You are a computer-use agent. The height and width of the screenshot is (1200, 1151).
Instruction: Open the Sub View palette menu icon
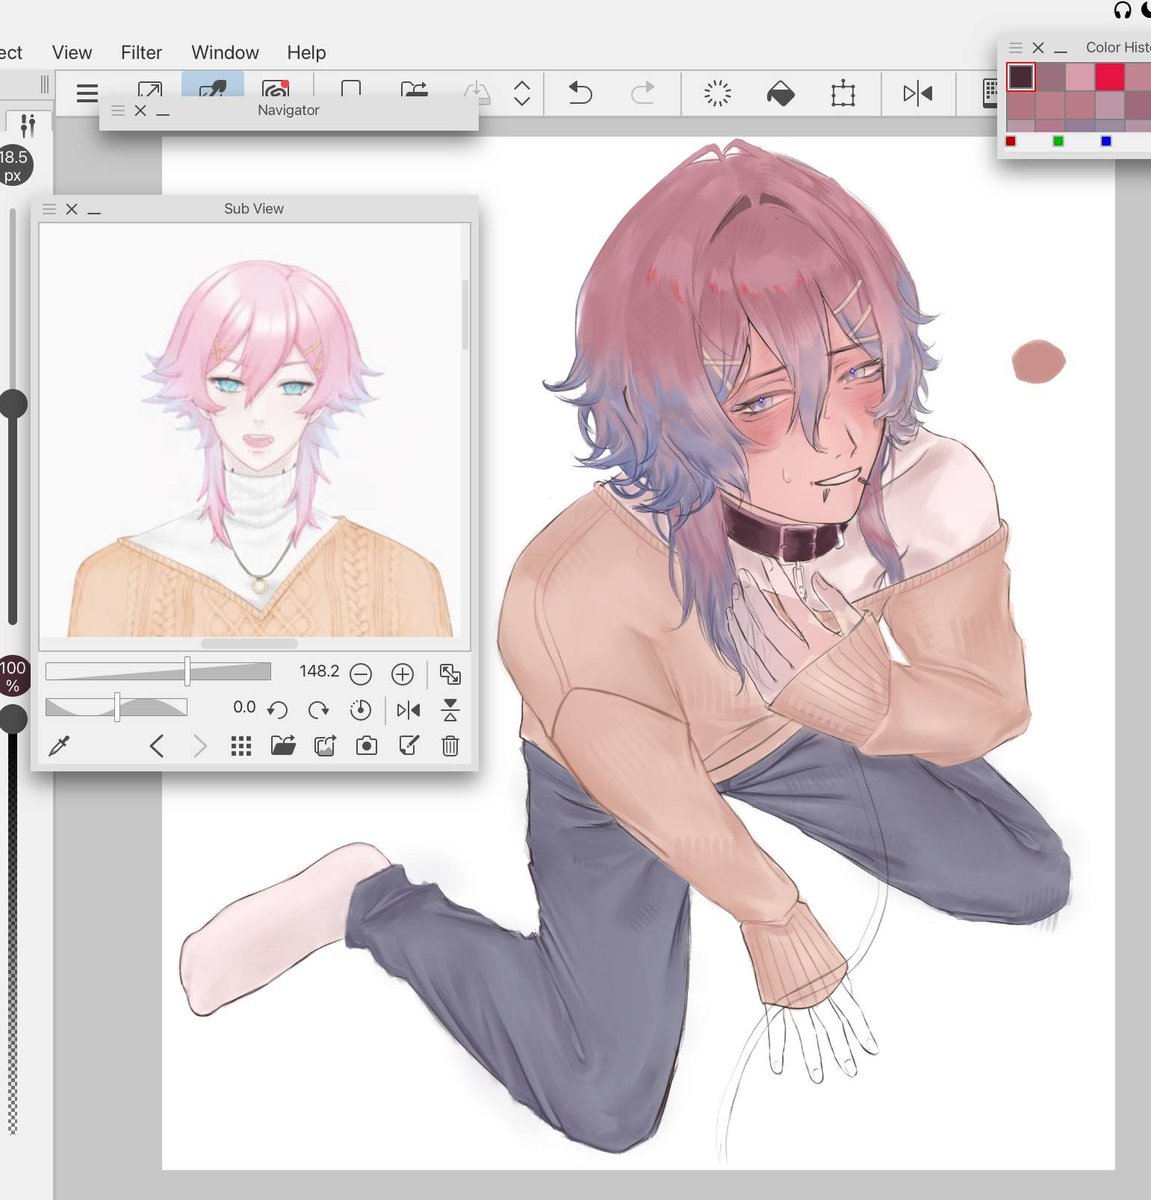pos(49,209)
